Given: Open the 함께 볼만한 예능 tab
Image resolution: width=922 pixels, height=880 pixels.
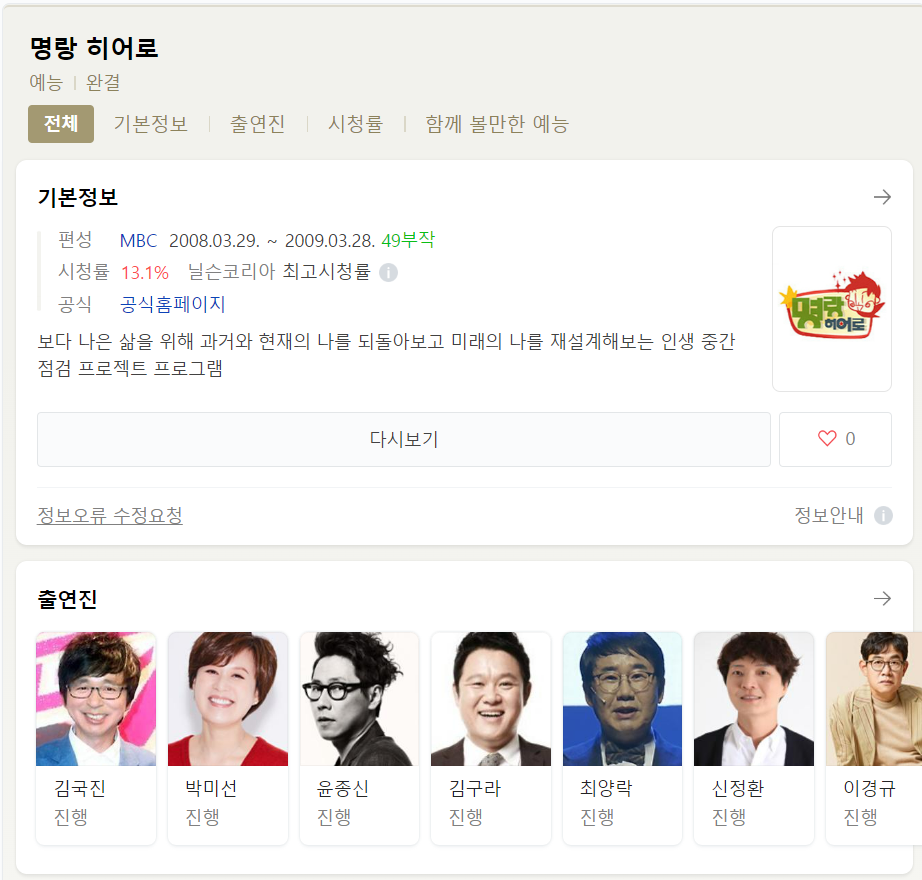Looking at the screenshot, I should click(497, 124).
